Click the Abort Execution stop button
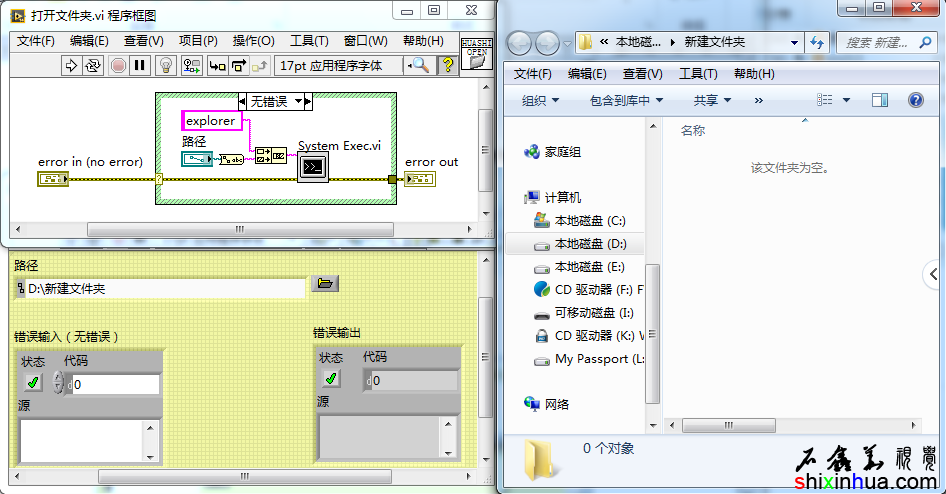 (x=118, y=65)
